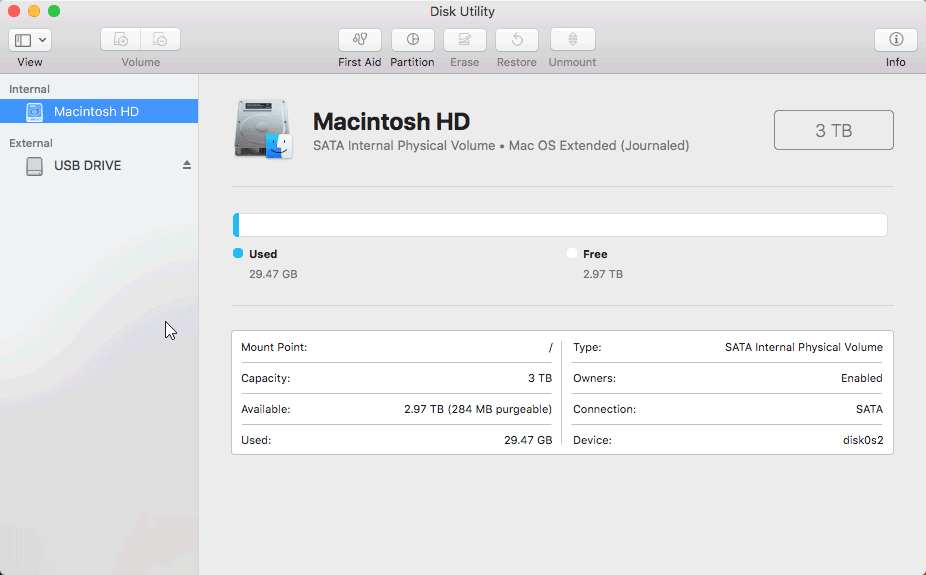Screen dimensions: 926x575
Task: Click the large Macintosh HD drive image
Action: pyautogui.click(x=263, y=129)
